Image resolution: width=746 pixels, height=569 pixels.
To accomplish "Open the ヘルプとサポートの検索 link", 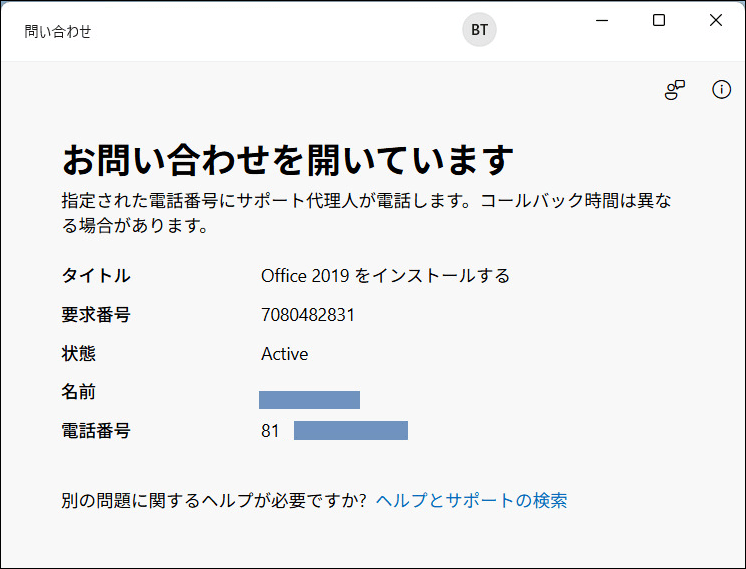I will (471, 500).
